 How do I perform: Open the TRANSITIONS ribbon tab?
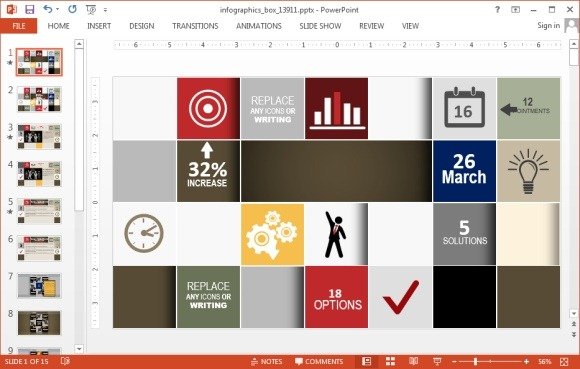(195, 26)
